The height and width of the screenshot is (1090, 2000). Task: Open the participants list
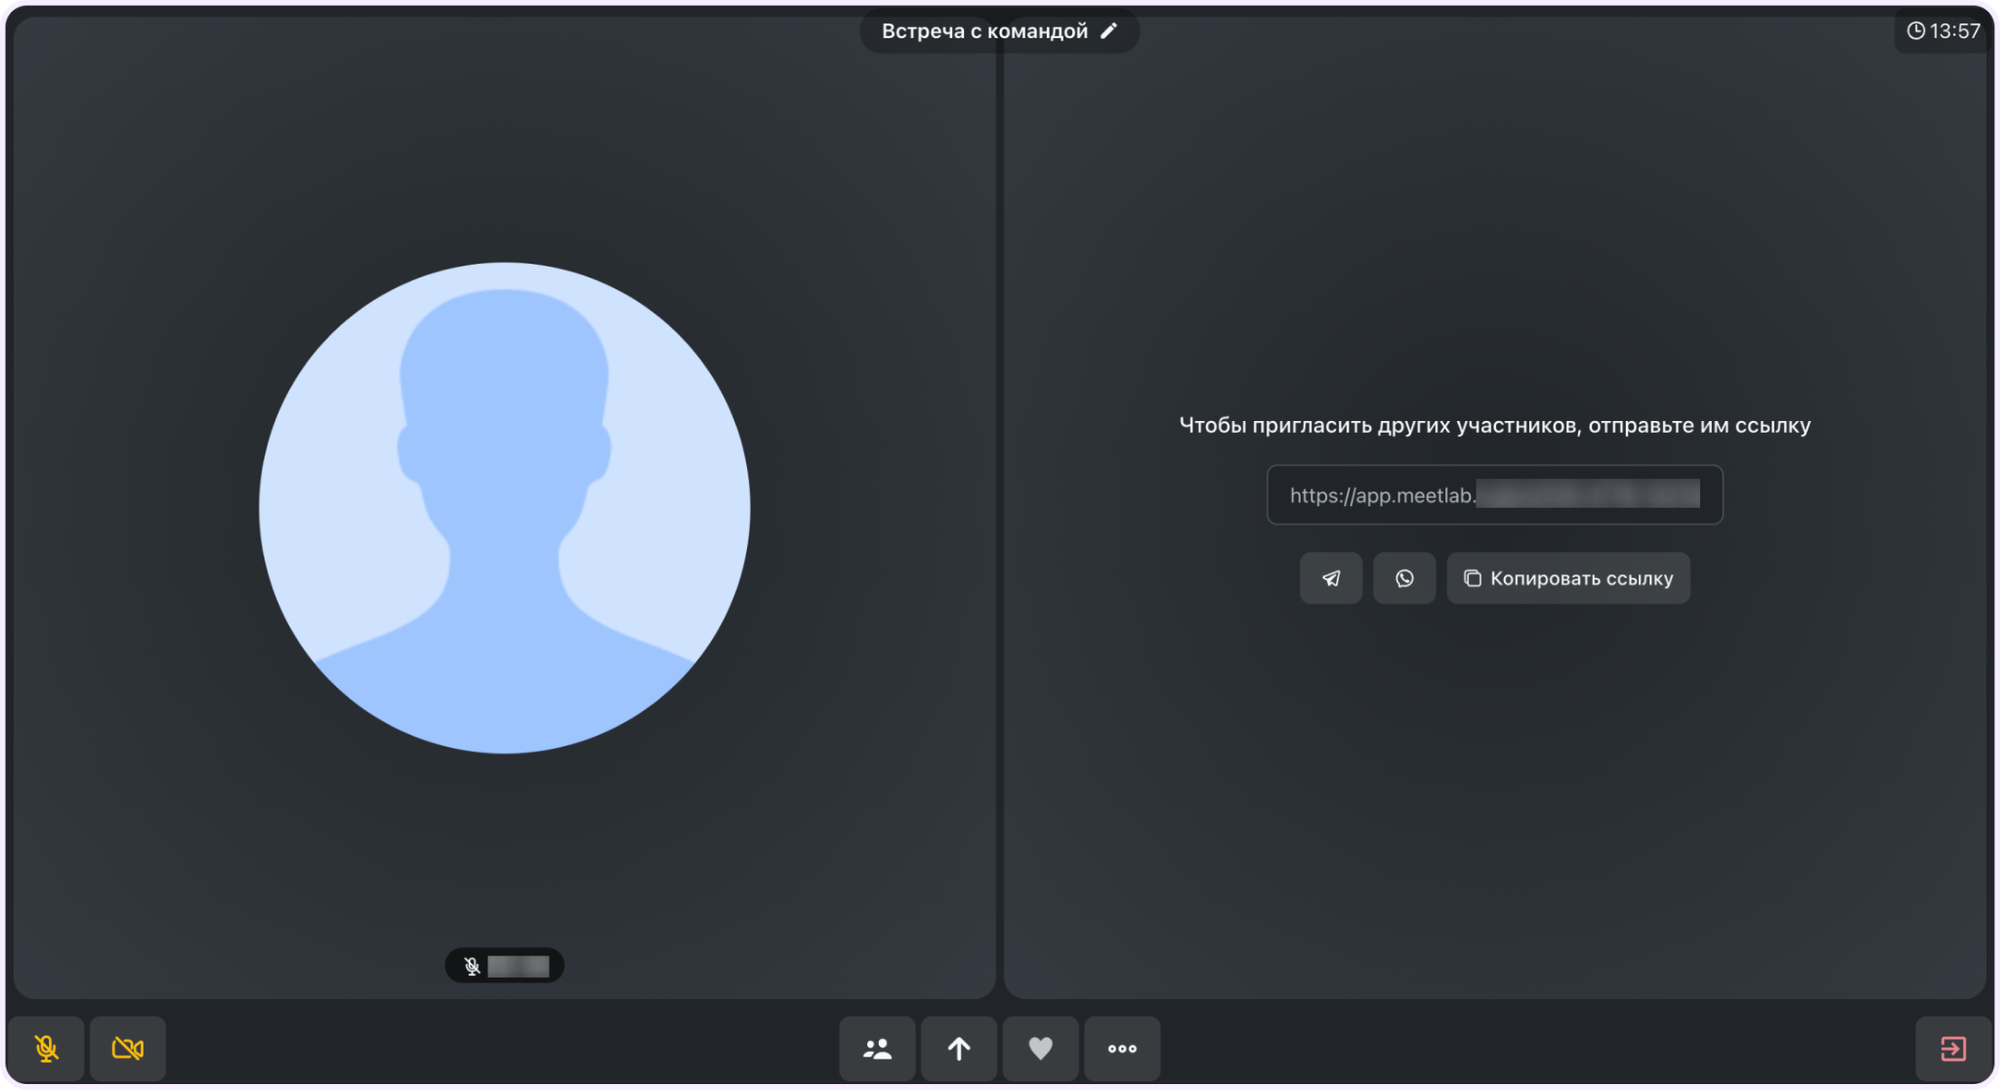point(877,1048)
